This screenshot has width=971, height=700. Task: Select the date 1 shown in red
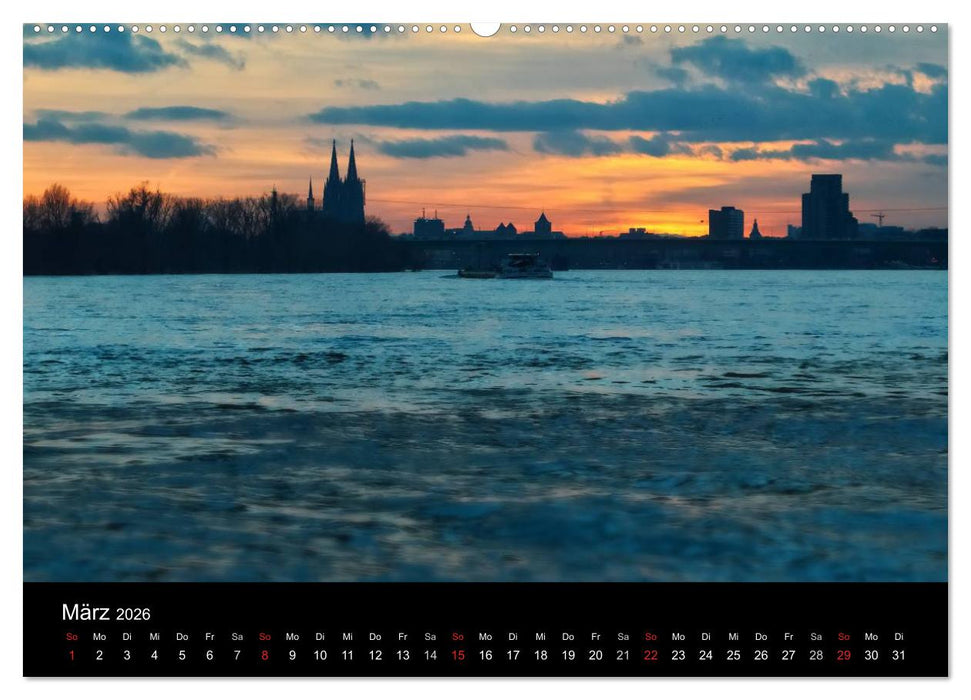72,657
